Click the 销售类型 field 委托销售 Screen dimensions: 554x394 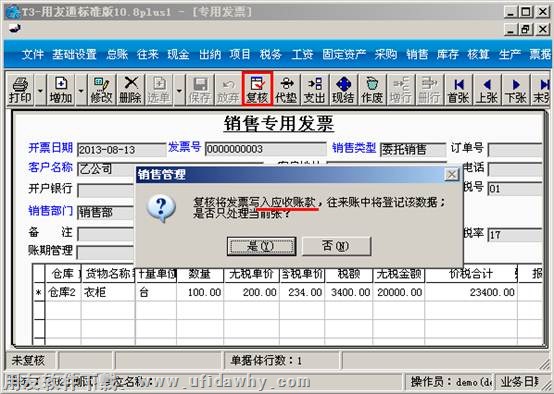click(413, 150)
